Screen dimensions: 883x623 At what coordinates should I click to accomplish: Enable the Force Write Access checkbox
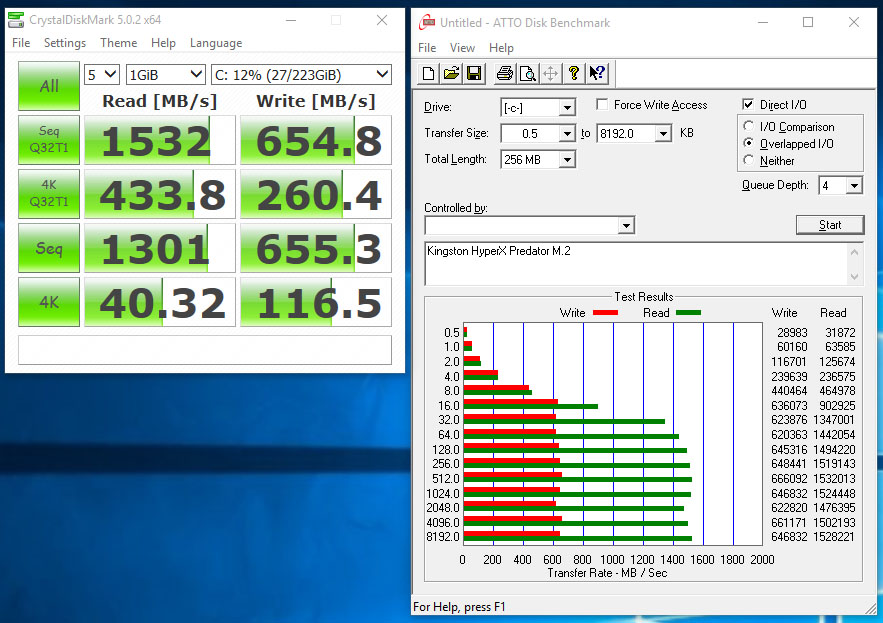(603, 105)
